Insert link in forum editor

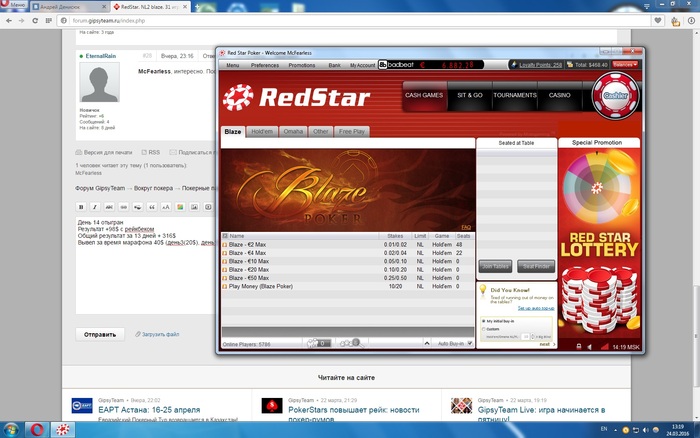click(123, 207)
